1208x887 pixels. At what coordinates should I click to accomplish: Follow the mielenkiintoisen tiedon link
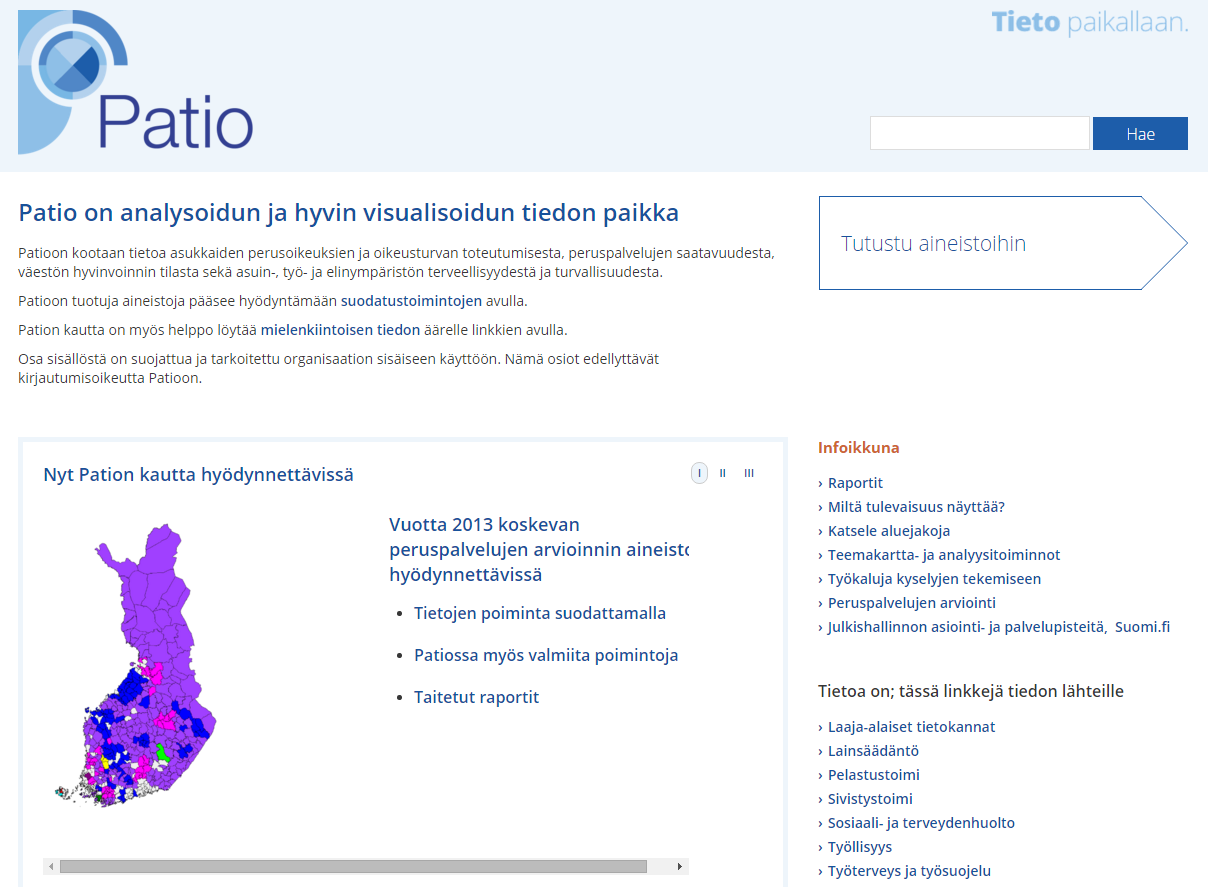pos(340,330)
